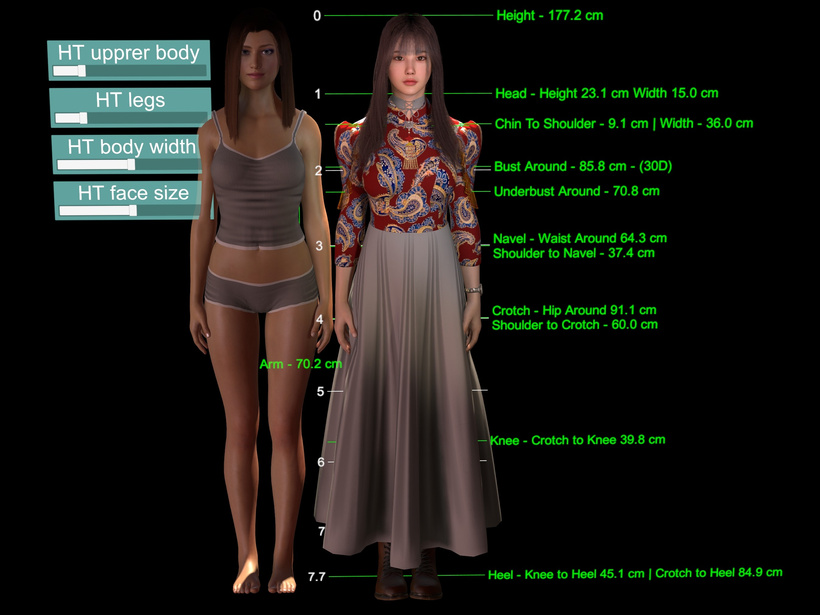
Task: Click the Height 177.2 cm measurement label
Action: click(x=549, y=16)
